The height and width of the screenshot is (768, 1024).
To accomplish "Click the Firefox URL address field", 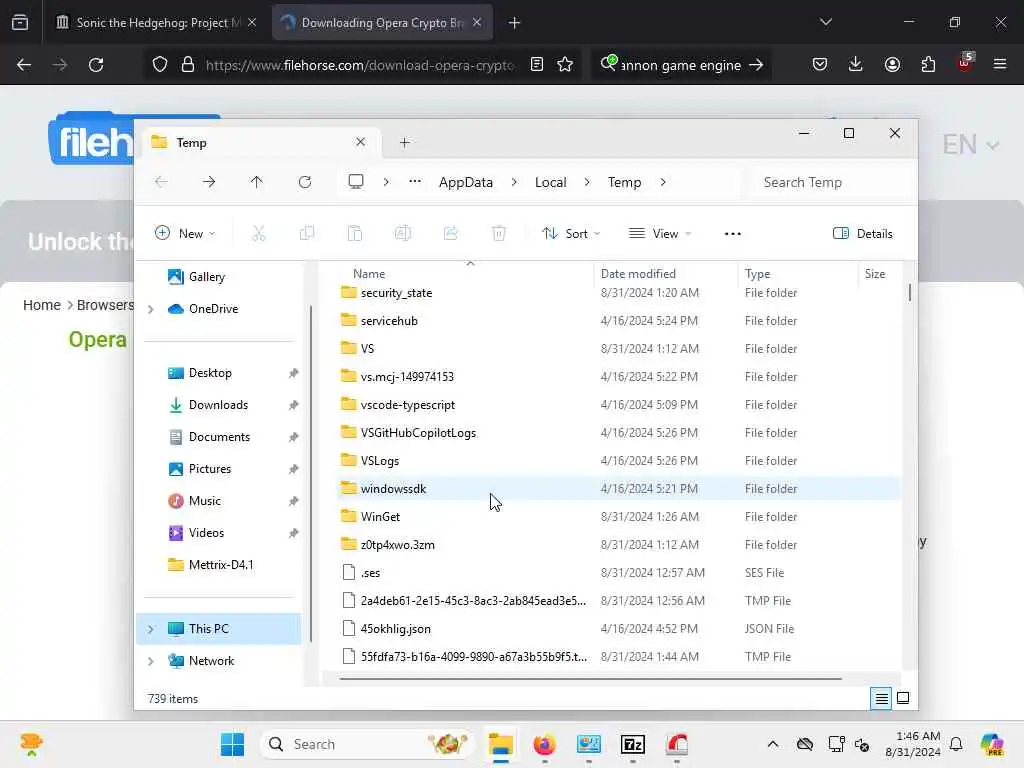I will (360, 65).
